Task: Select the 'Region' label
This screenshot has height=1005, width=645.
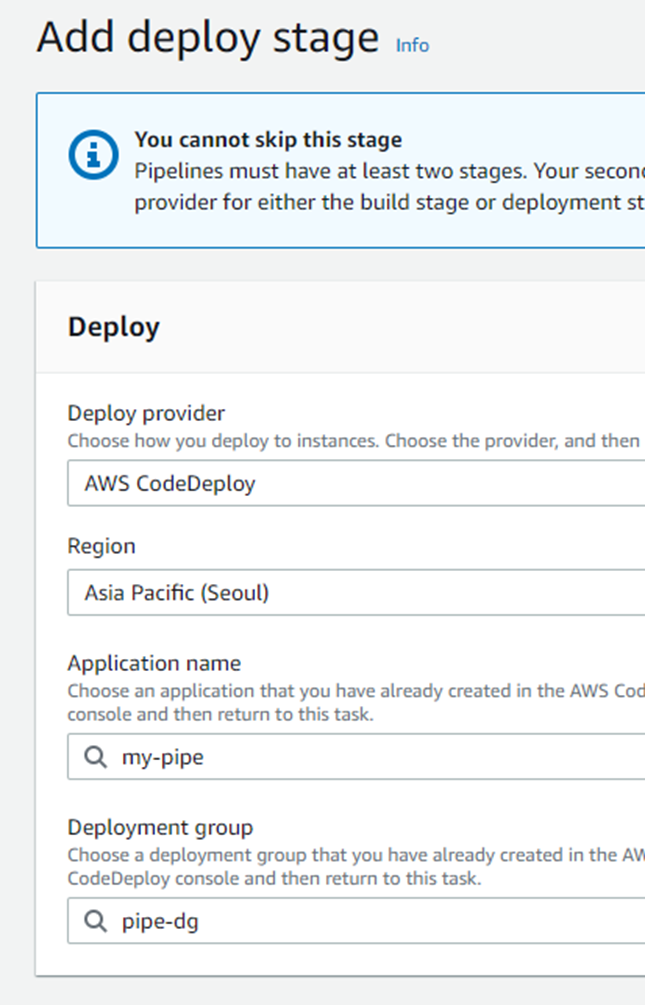Action: tap(101, 546)
